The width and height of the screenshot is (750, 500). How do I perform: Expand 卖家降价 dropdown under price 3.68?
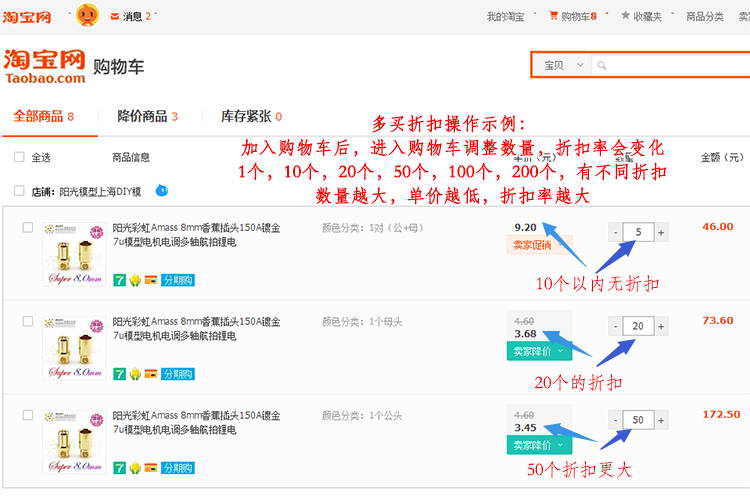539,352
